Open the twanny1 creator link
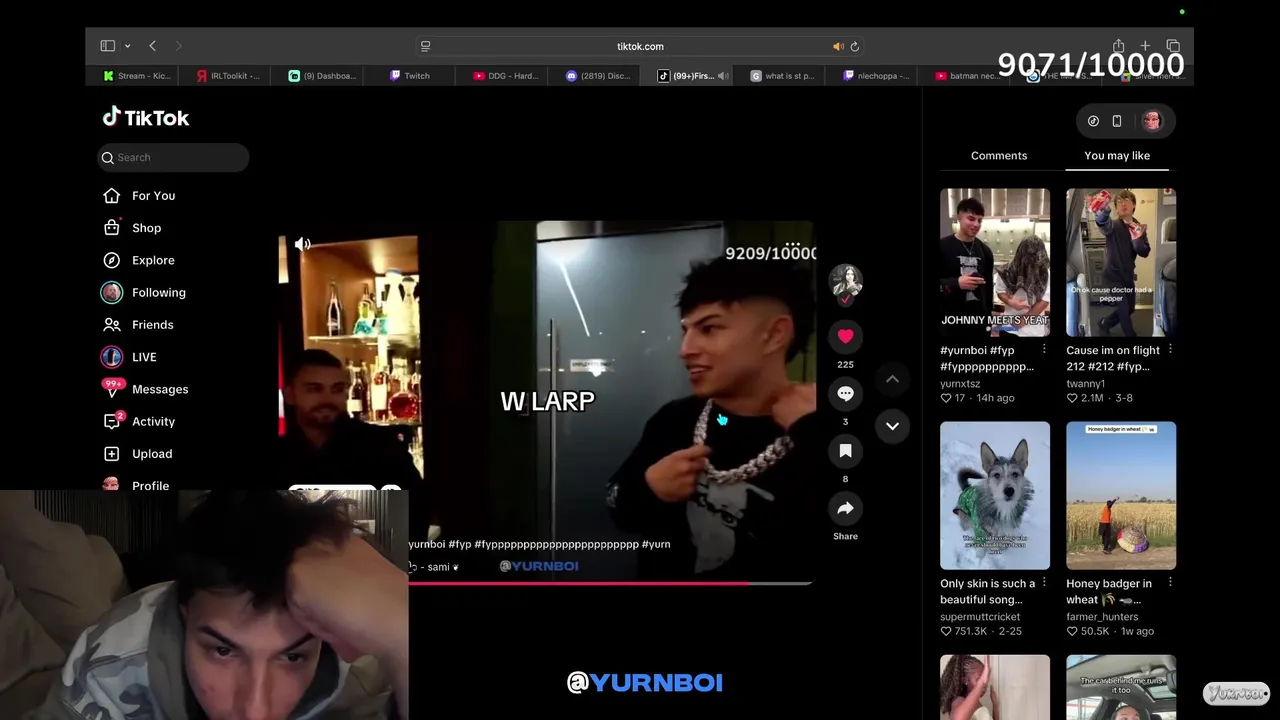The width and height of the screenshot is (1280, 720). pyautogui.click(x=1085, y=384)
